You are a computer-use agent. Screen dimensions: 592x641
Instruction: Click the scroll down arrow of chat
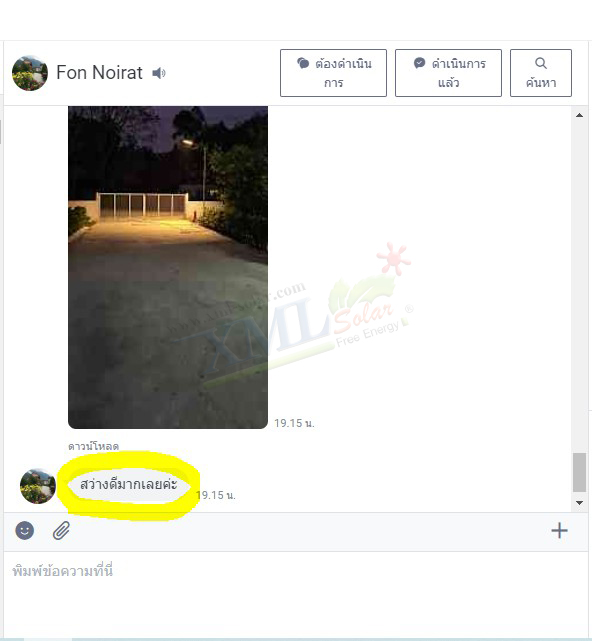point(579,503)
